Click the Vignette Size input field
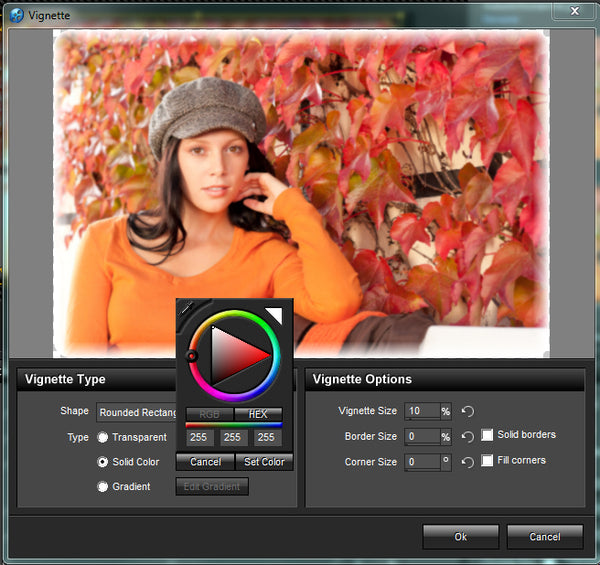The height and width of the screenshot is (565, 600). (x=422, y=411)
